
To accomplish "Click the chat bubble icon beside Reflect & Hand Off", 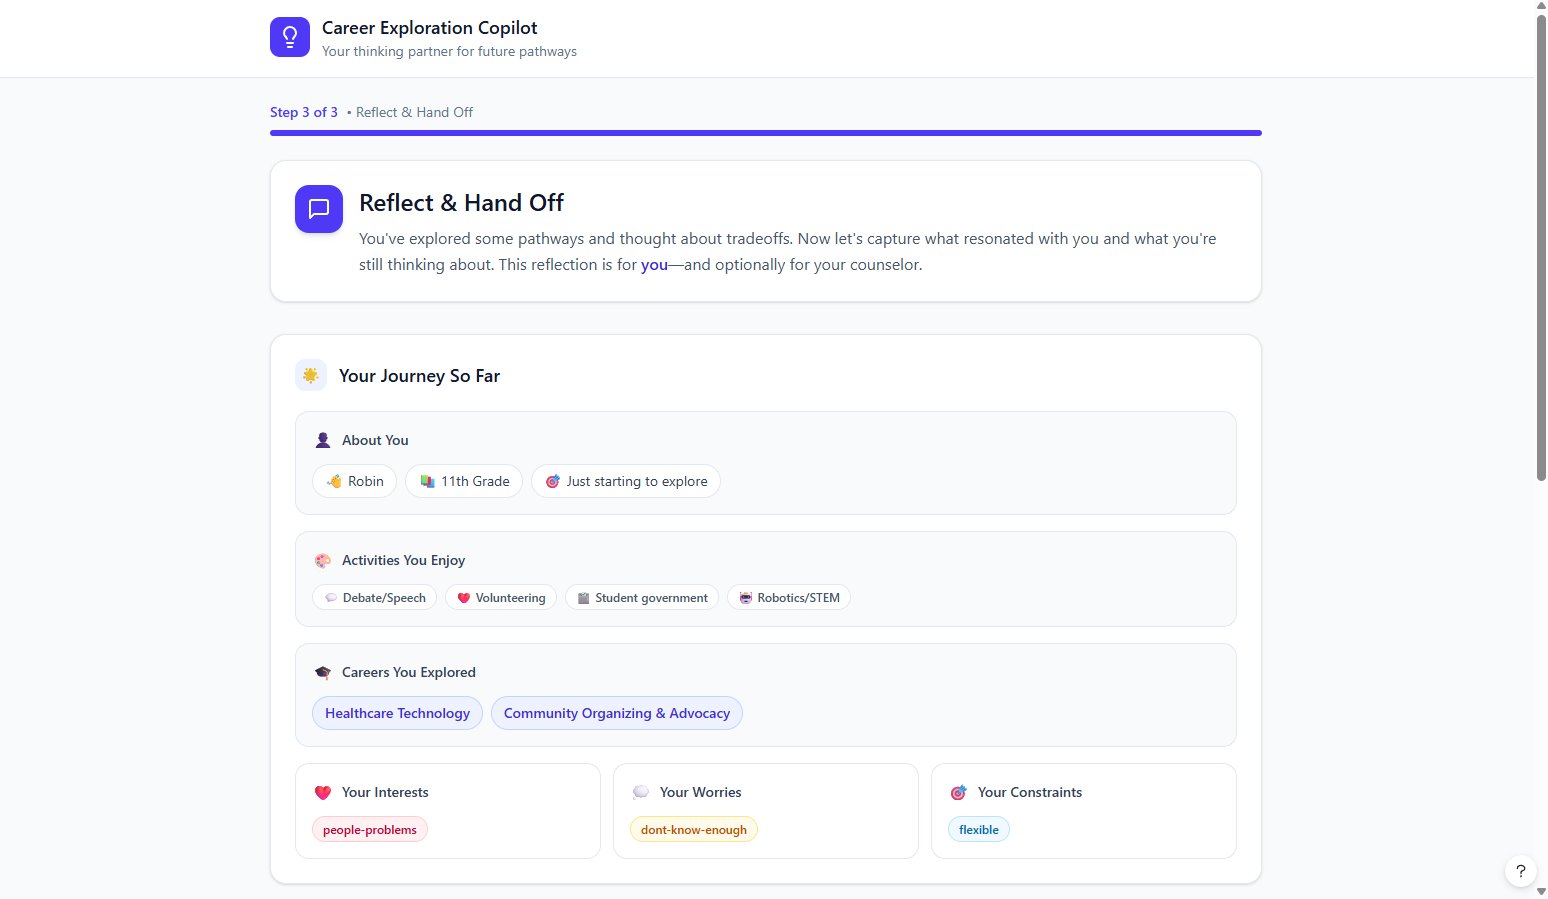I will click(x=319, y=209).
